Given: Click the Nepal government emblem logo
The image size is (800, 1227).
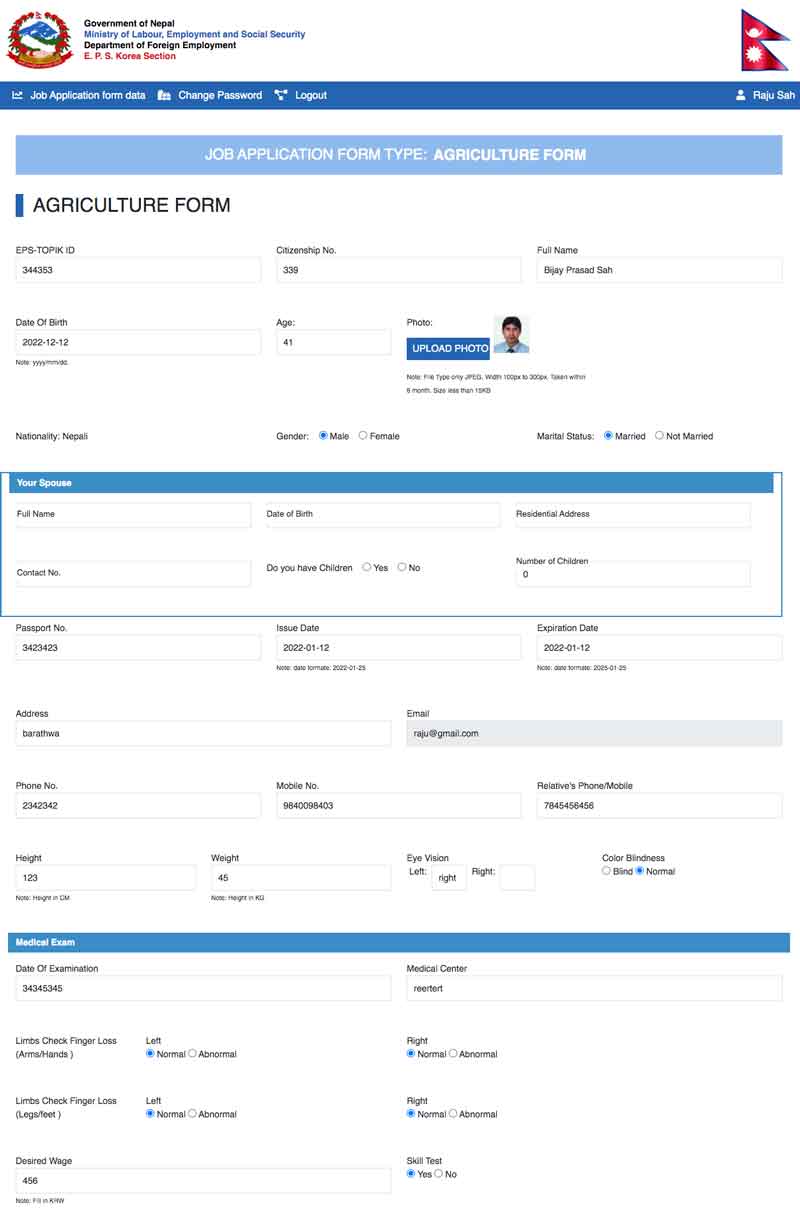Looking at the screenshot, I should point(40,40).
